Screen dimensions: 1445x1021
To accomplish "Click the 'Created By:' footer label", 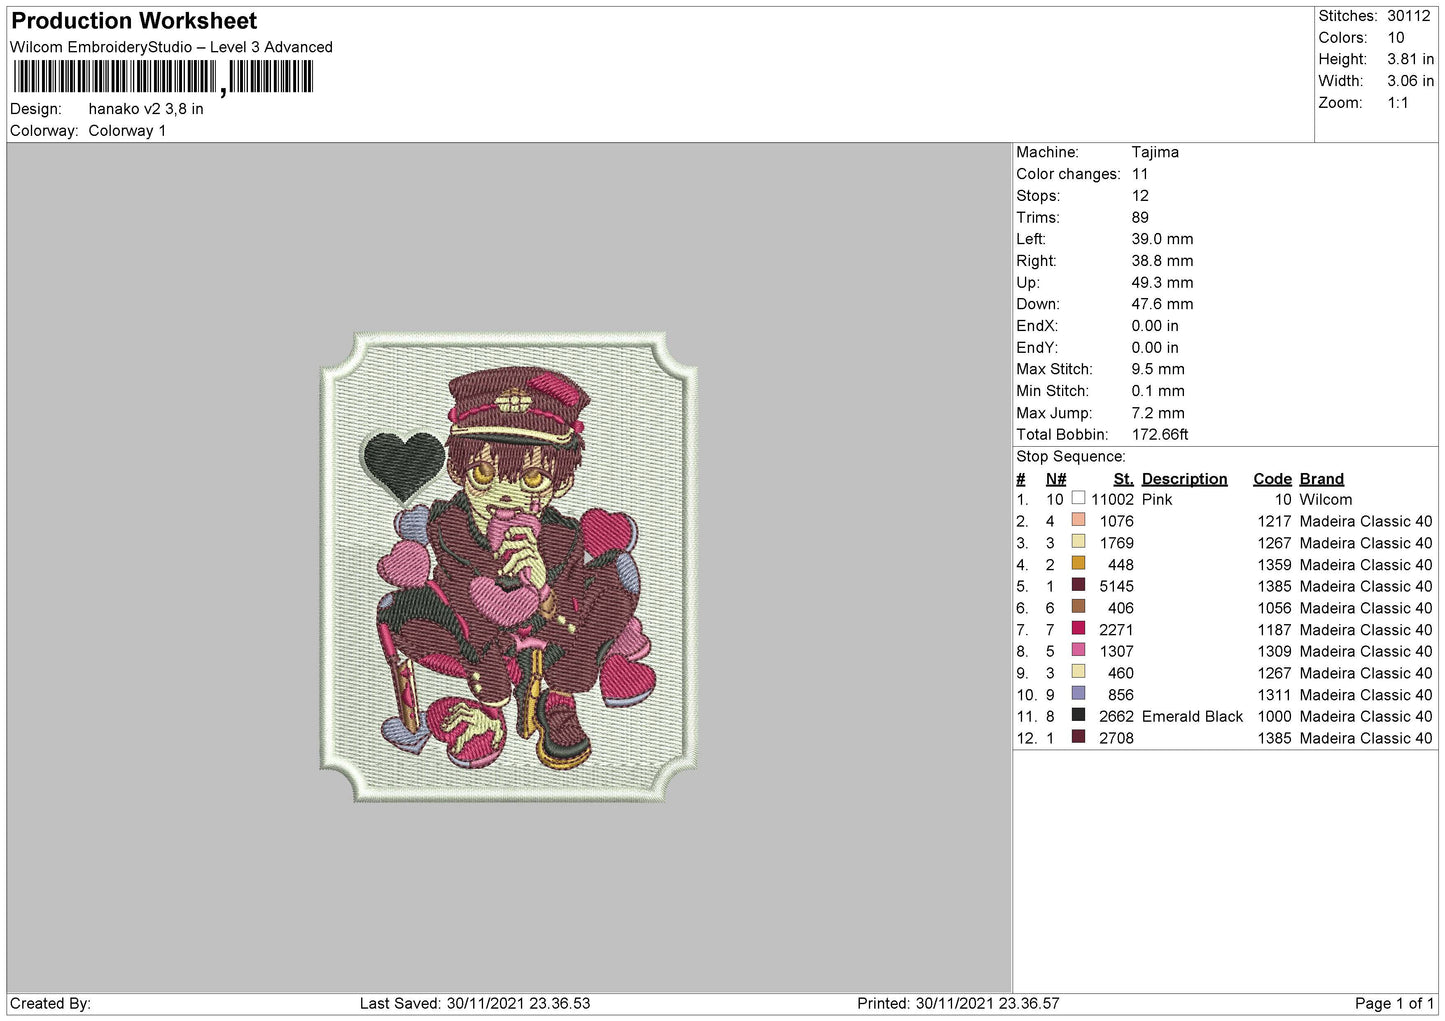I will pos(50,1003).
